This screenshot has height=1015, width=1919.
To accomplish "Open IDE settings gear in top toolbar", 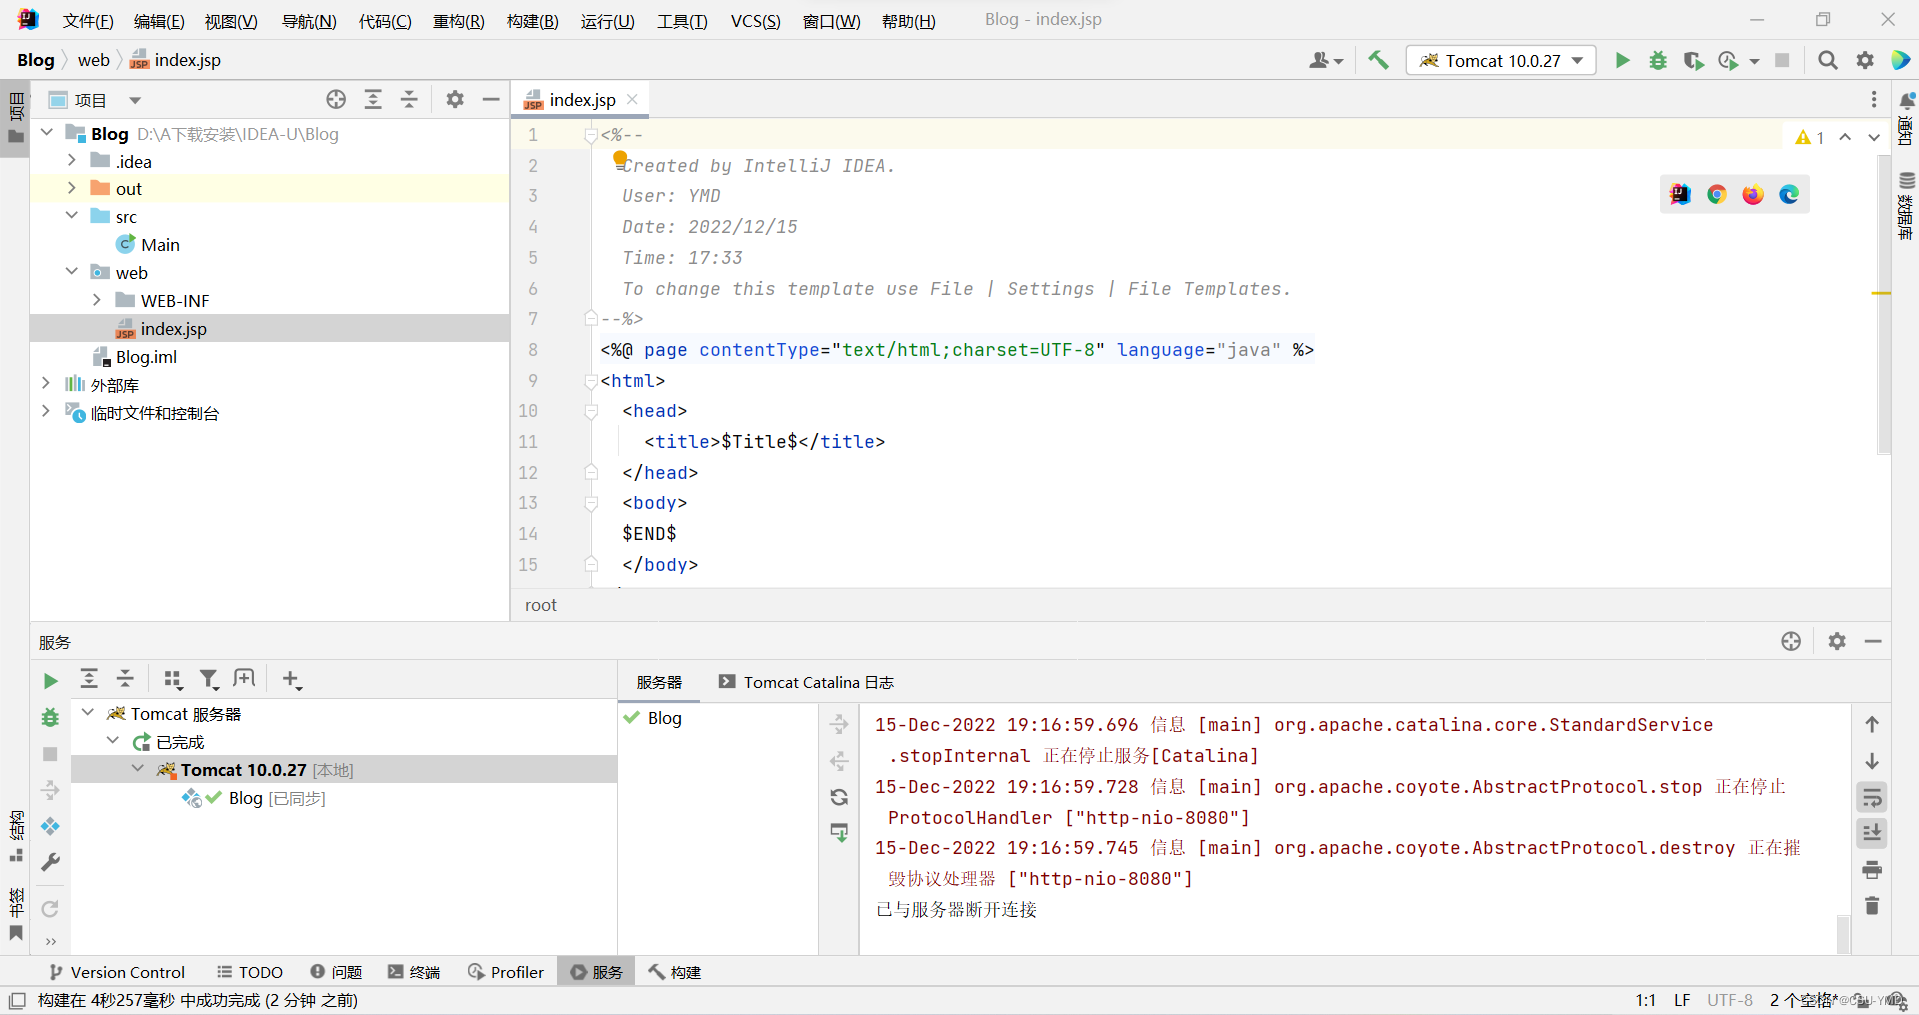I will click(x=1865, y=60).
